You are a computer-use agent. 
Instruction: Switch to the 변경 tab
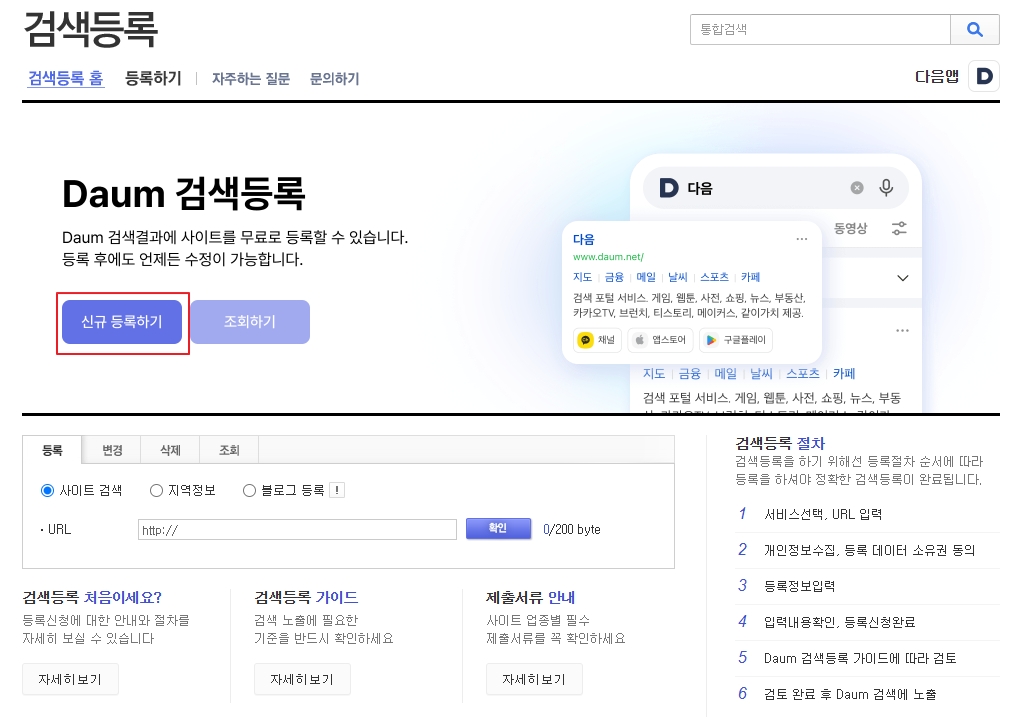[x=112, y=450]
